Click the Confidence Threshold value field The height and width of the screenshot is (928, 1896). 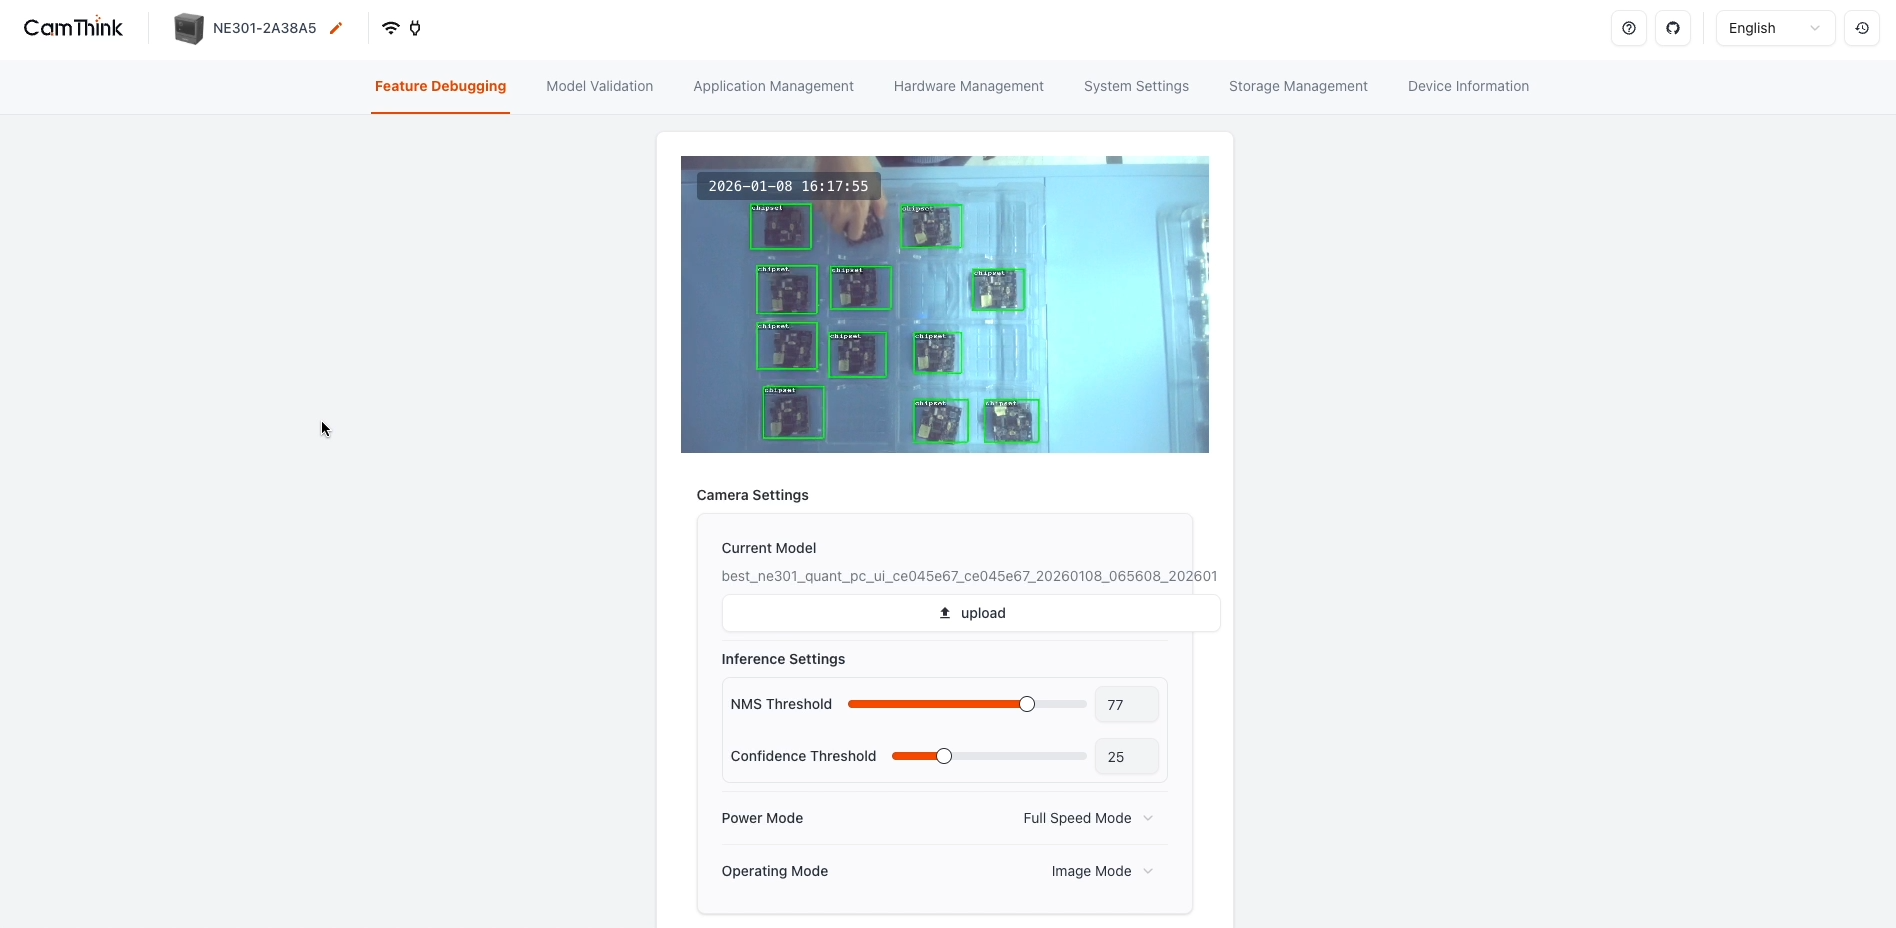click(1126, 757)
